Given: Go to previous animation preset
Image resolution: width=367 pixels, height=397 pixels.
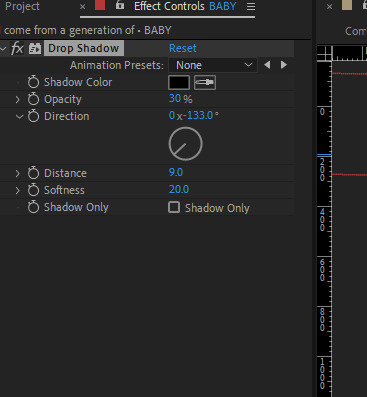Looking at the screenshot, I should point(267,65).
